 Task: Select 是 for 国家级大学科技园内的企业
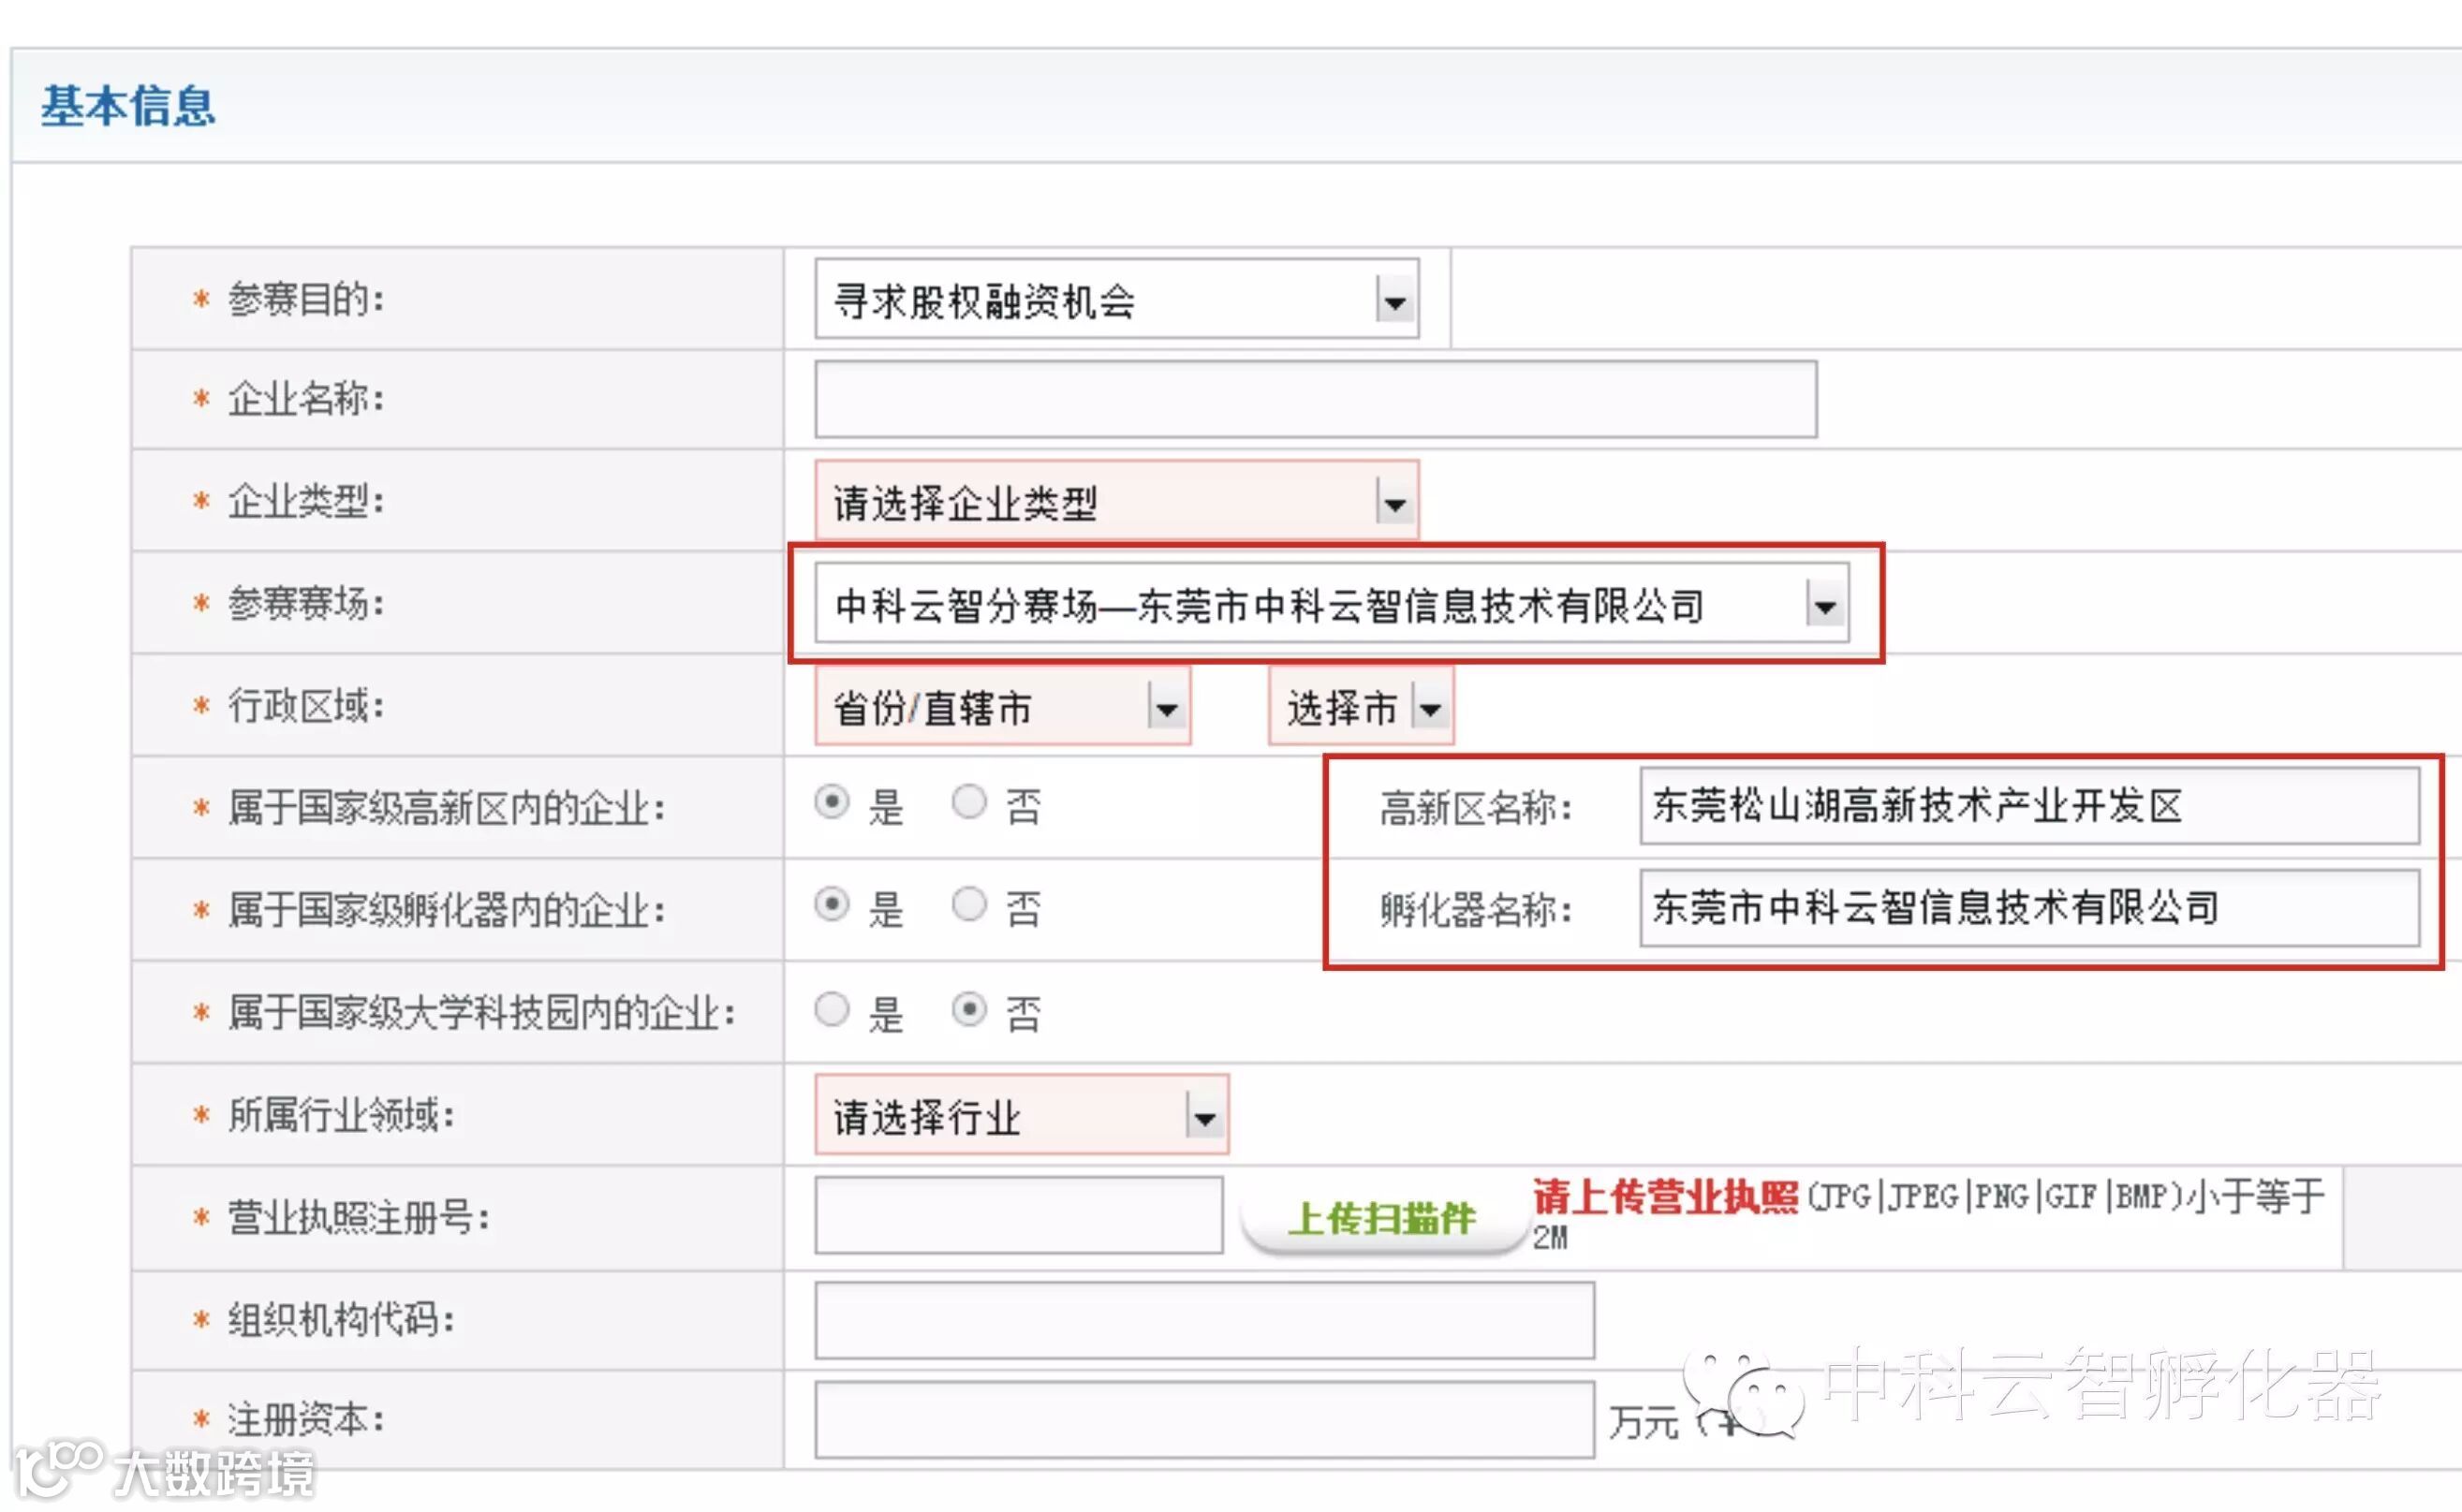pos(831,1009)
